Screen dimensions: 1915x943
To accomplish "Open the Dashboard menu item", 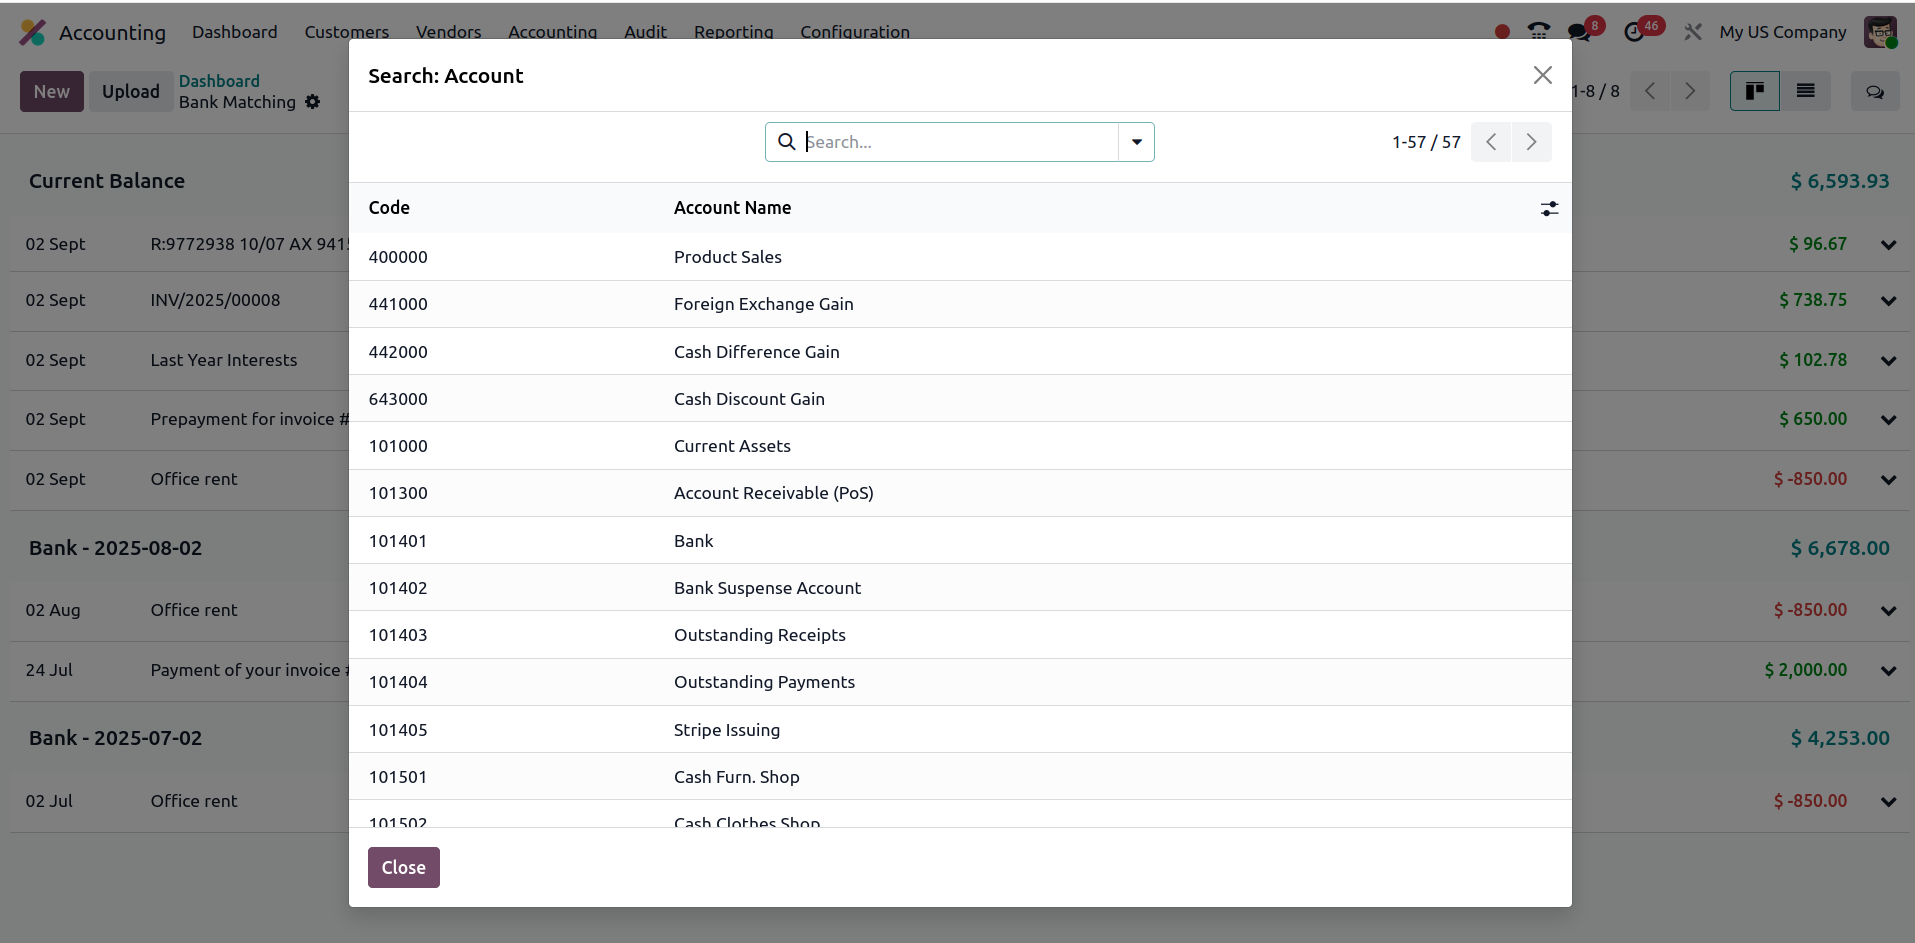I will click(235, 32).
